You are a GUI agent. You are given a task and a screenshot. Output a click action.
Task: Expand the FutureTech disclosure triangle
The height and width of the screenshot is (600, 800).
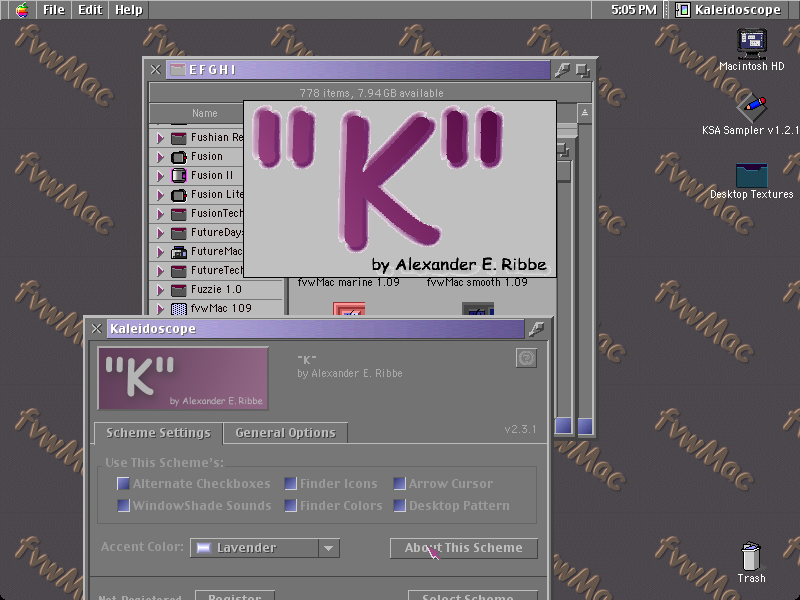pyautogui.click(x=160, y=271)
